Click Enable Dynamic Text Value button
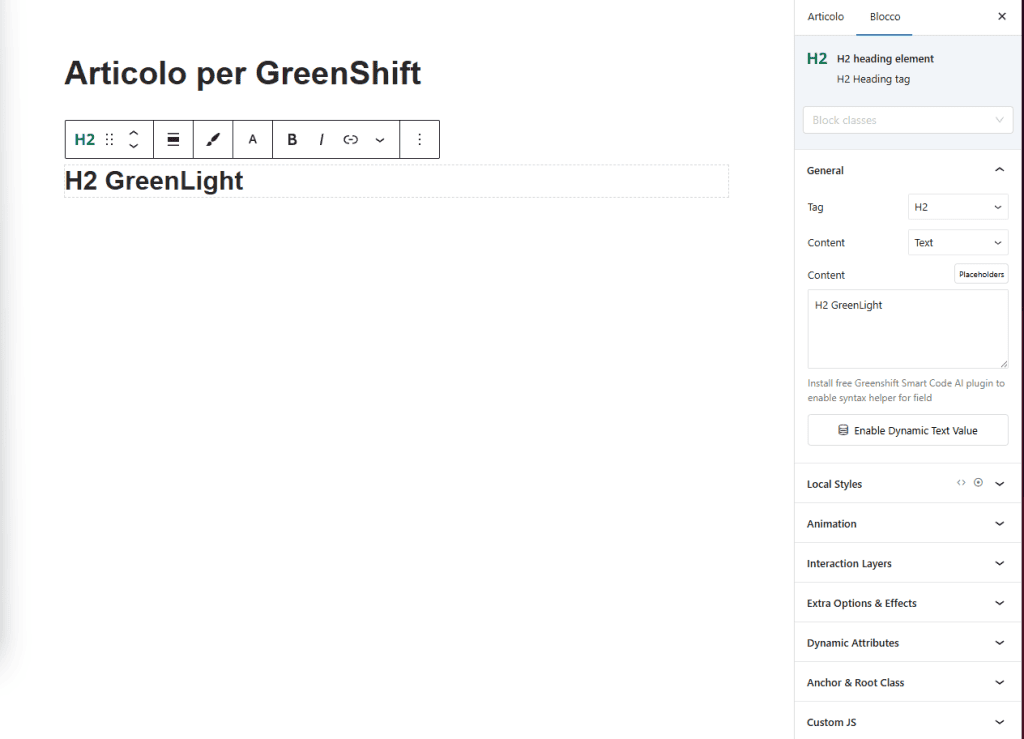 (x=908, y=430)
